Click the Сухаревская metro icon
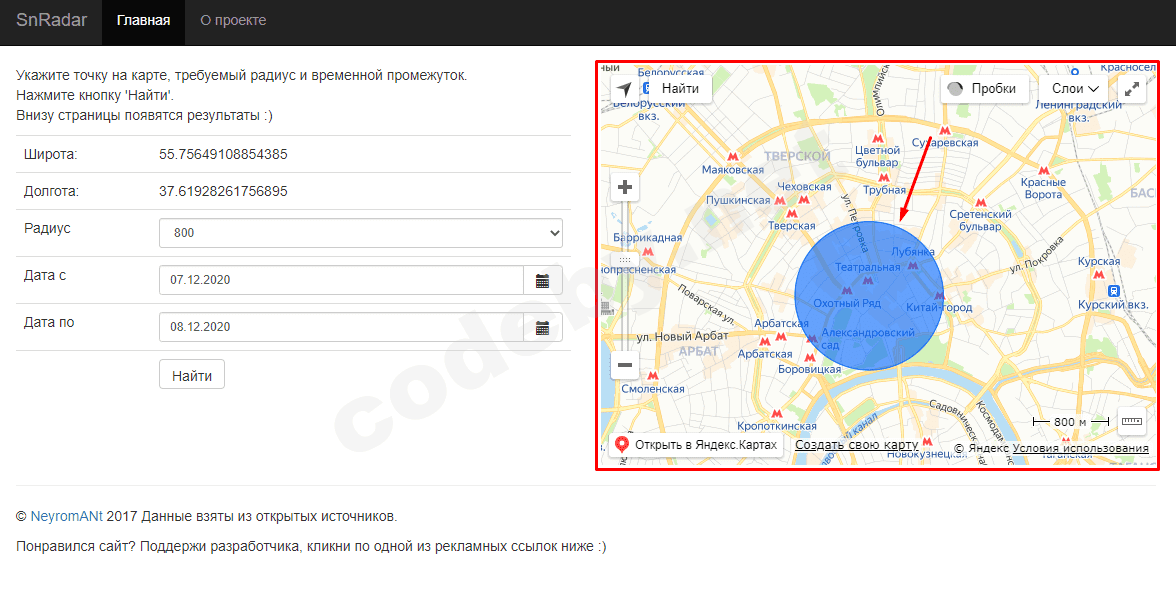 tap(944, 131)
